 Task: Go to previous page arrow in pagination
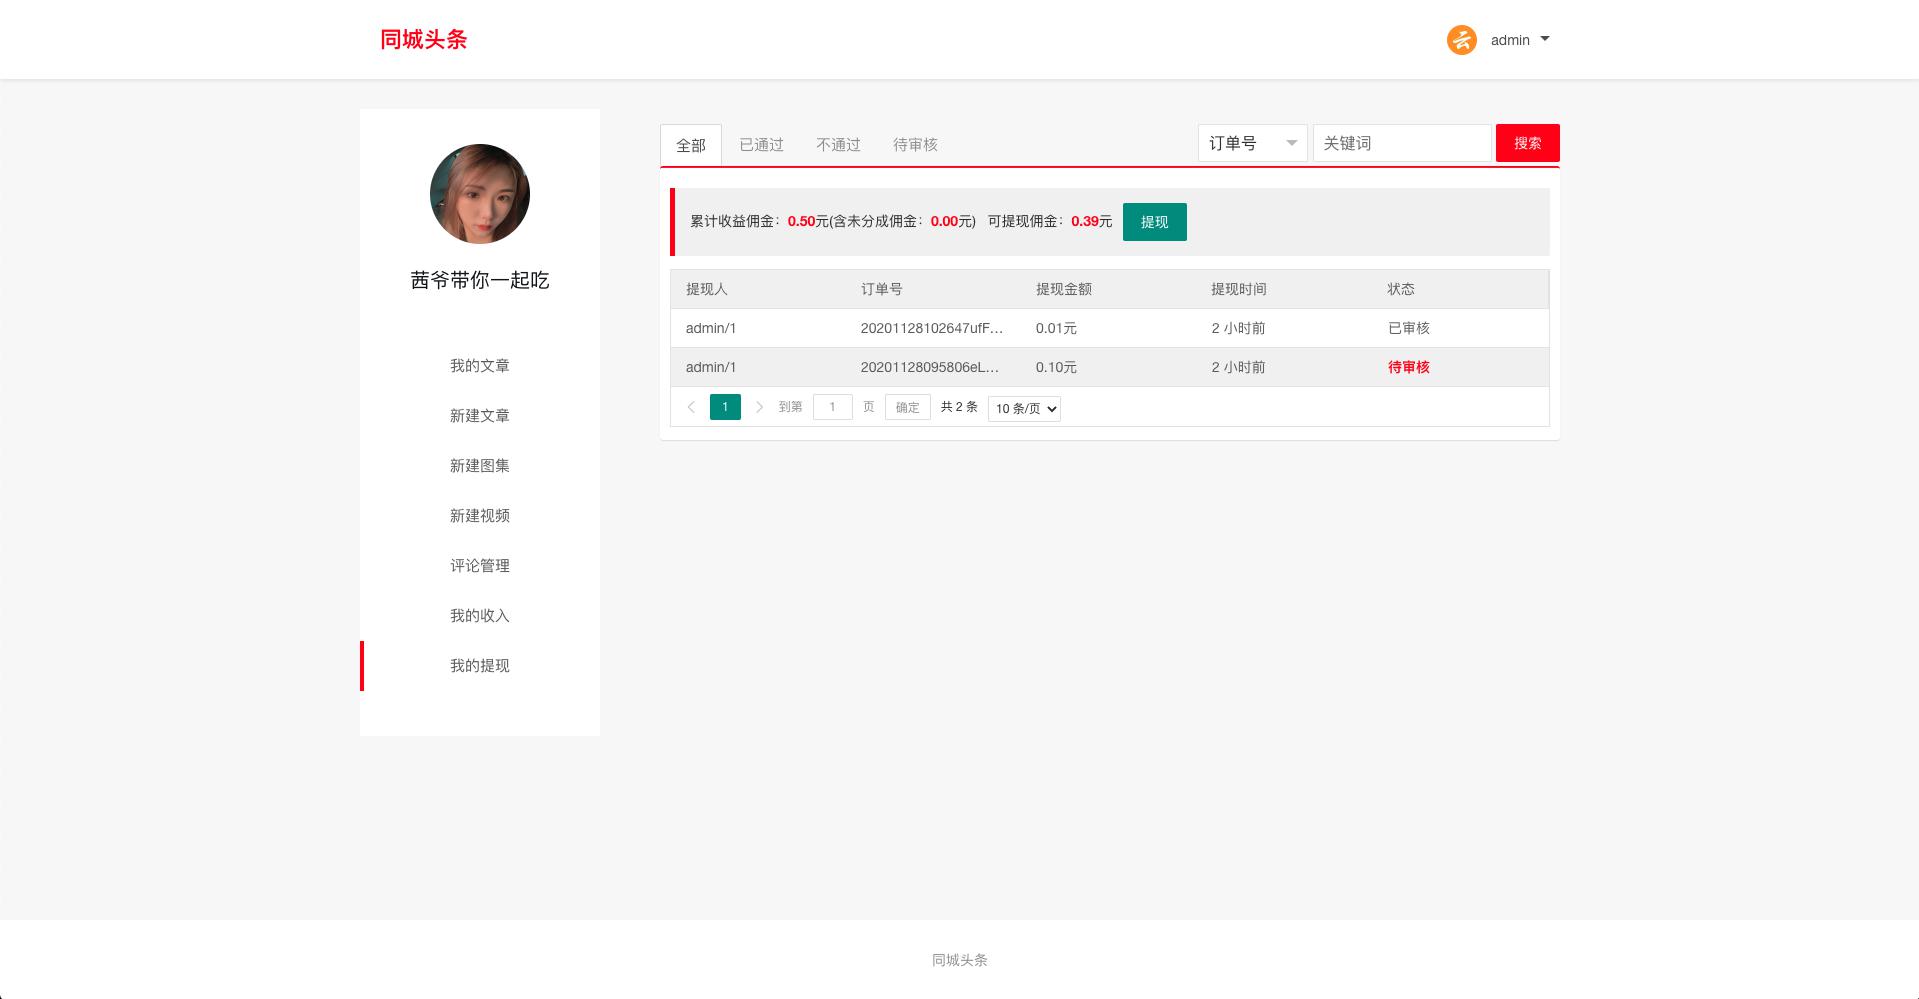(691, 407)
